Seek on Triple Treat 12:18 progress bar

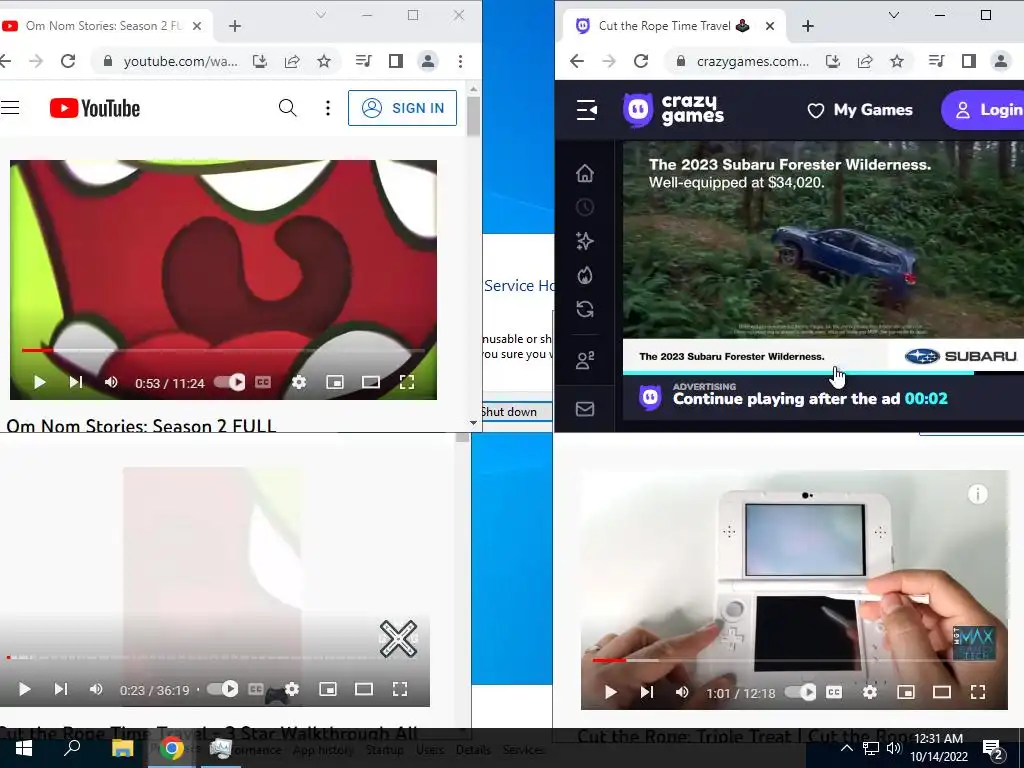pos(795,660)
